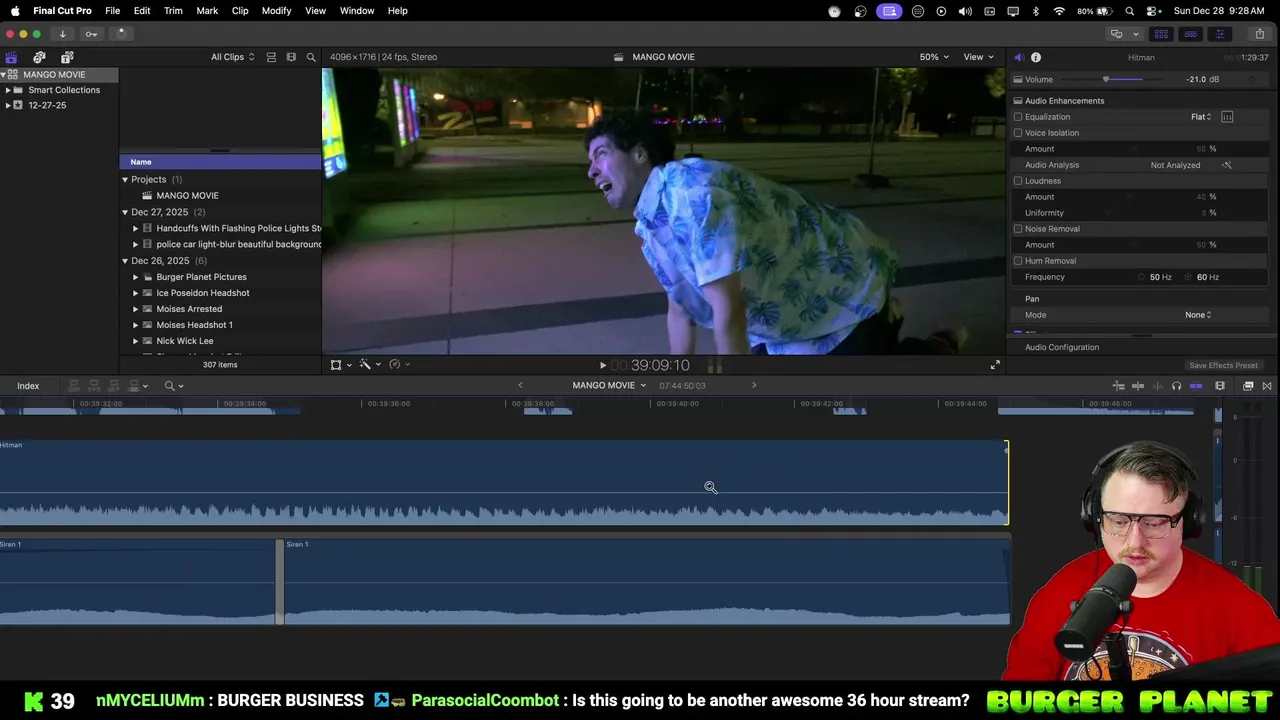Image resolution: width=1280 pixels, height=720 pixels.
Task: Open the Share export button
Action: pos(1259,34)
